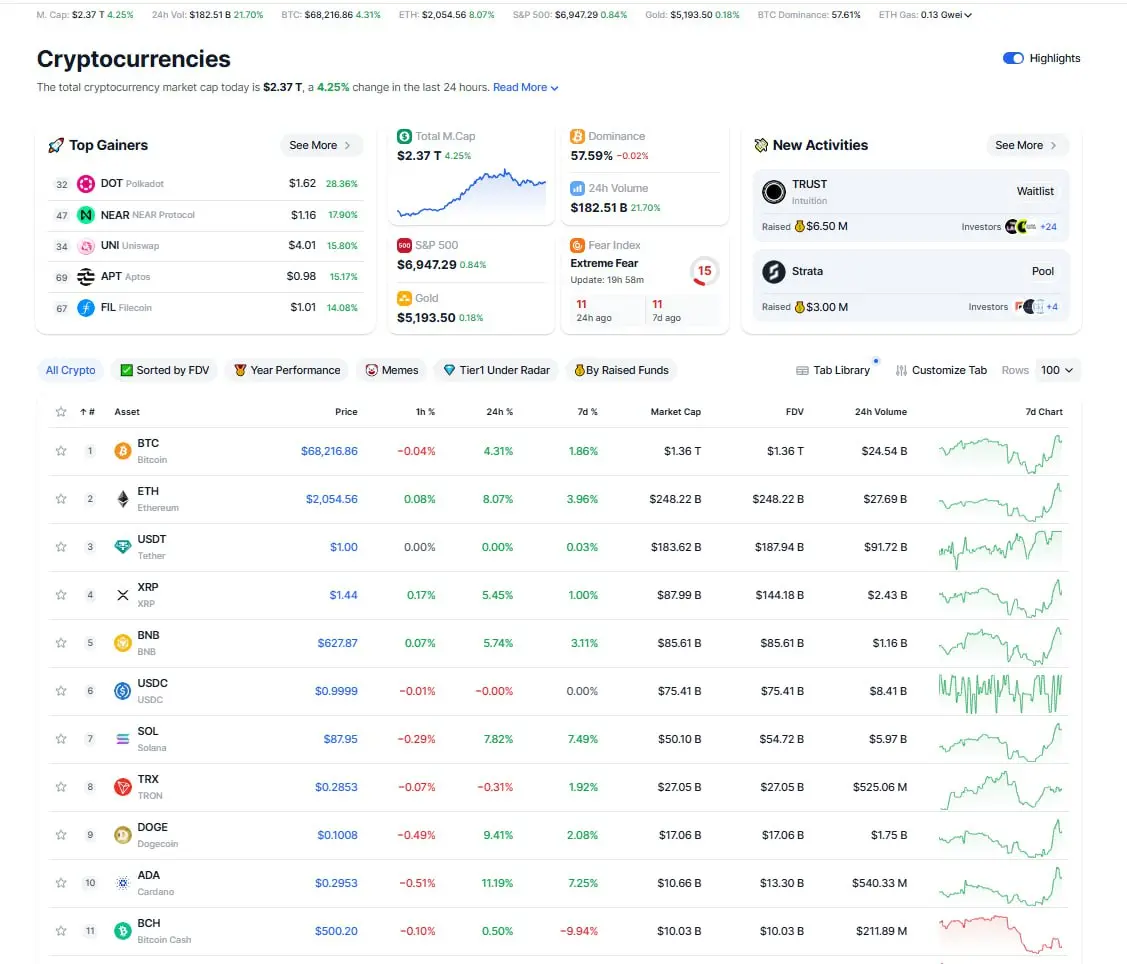Click the Fear Index gauge showing 15
This screenshot has height=964, width=1127.
pyautogui.click(x=704, y=271)
